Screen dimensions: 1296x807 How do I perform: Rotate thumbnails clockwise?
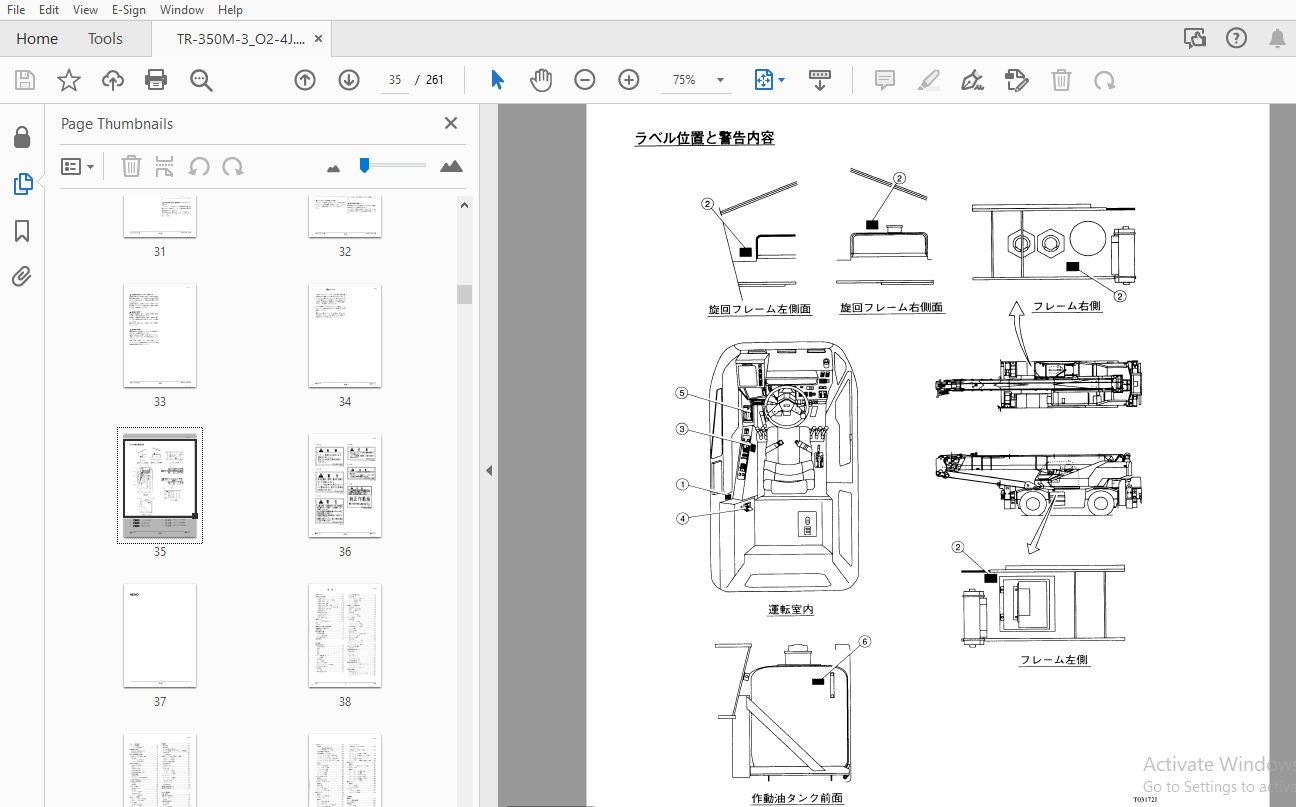pos(233,166)
